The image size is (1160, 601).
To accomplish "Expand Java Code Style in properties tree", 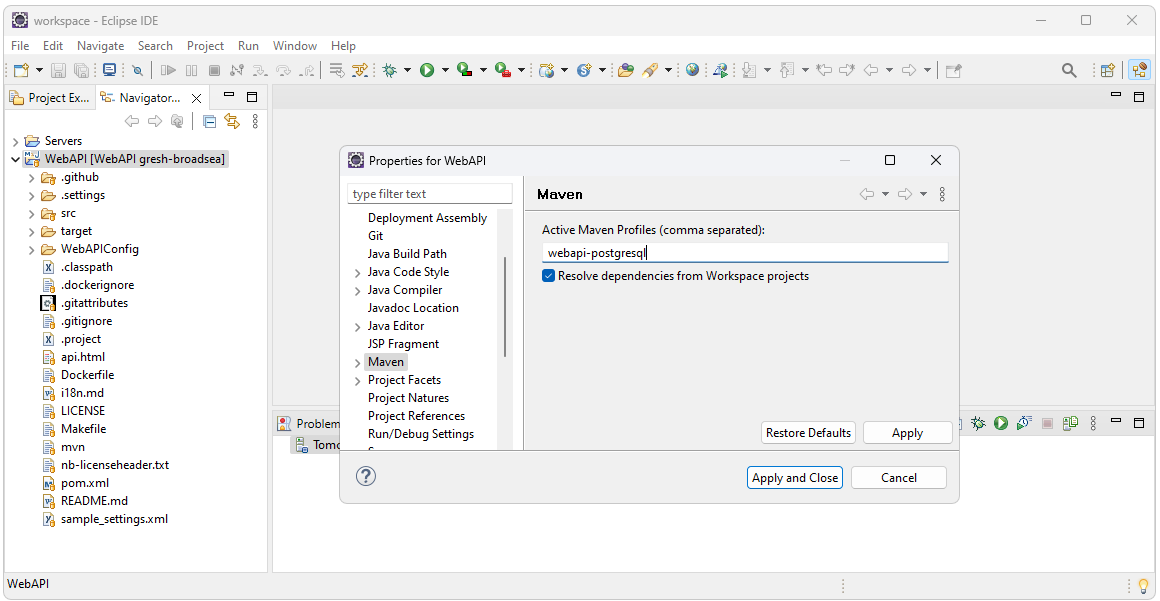I will click(358, 272).
